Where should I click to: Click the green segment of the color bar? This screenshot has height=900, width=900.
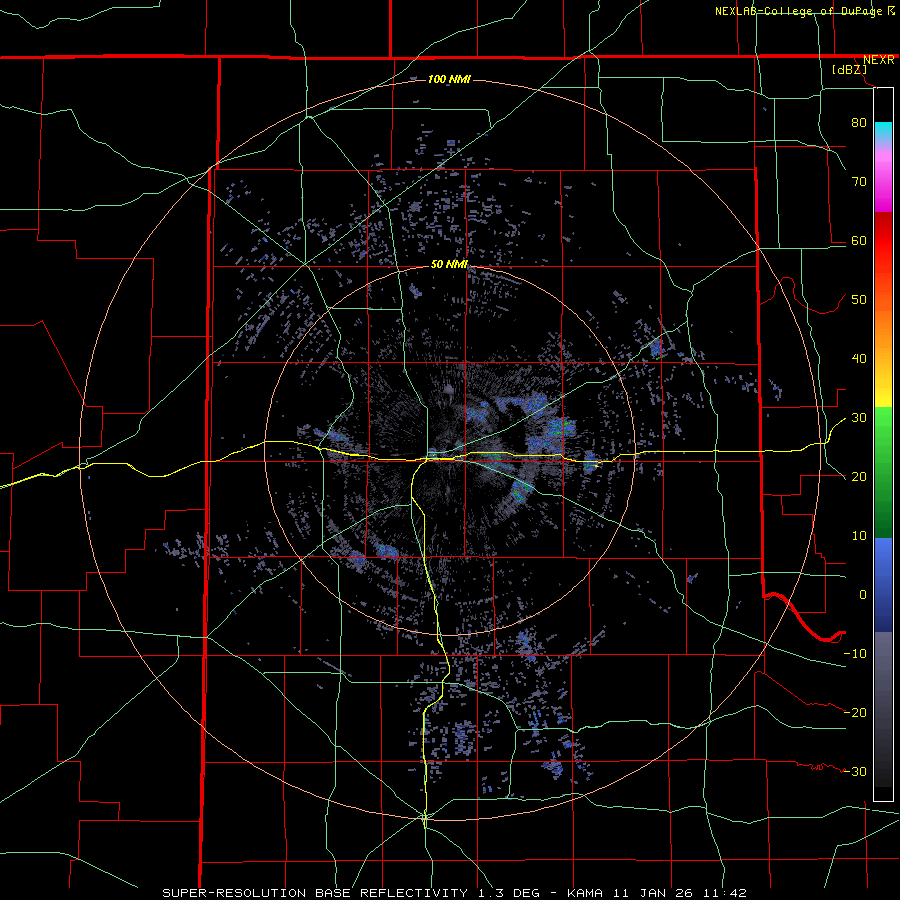883,472
